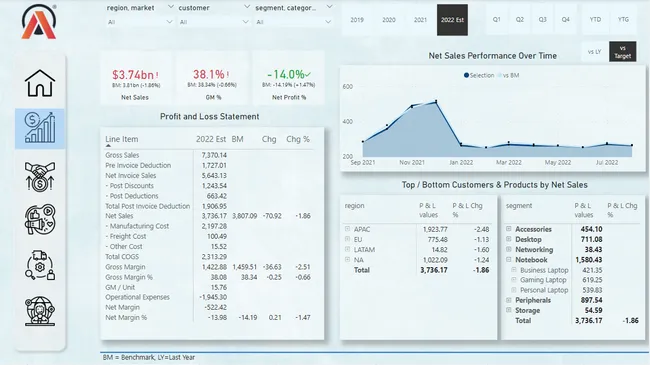Select the Pre Invoice Deduction line item

pos(138,165)
